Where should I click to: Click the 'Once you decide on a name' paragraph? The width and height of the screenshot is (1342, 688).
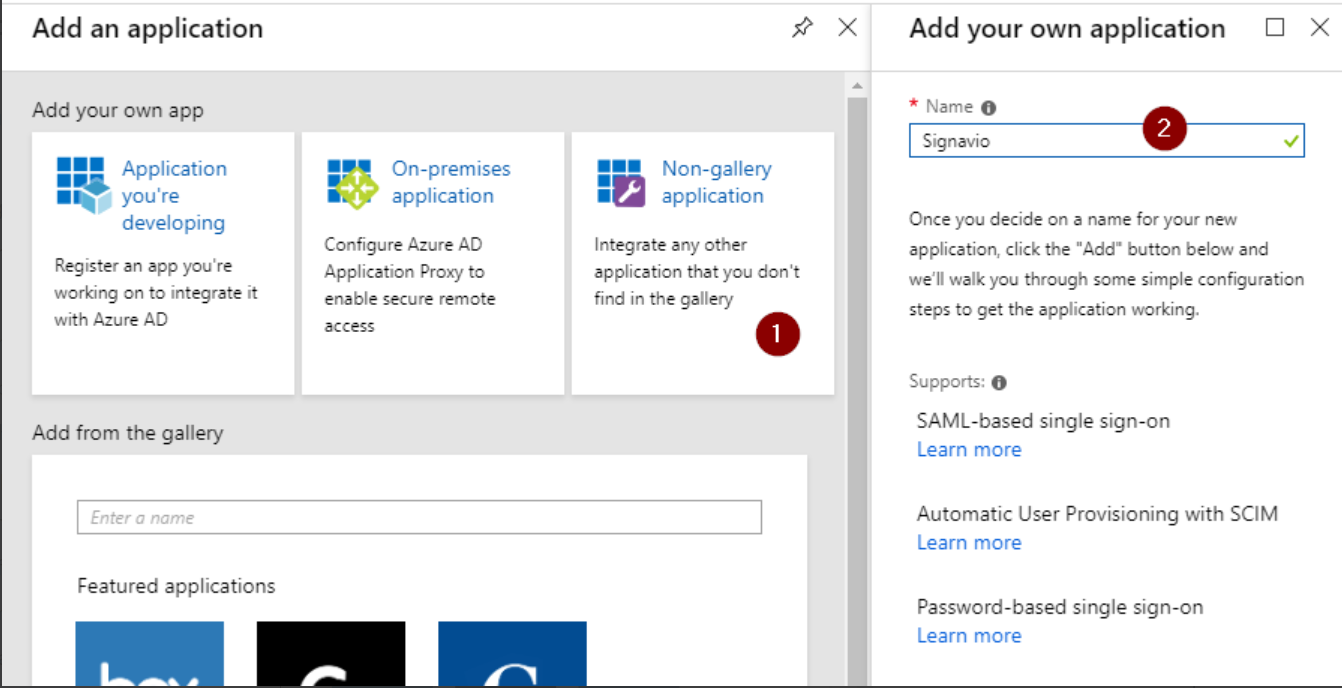1106,264
